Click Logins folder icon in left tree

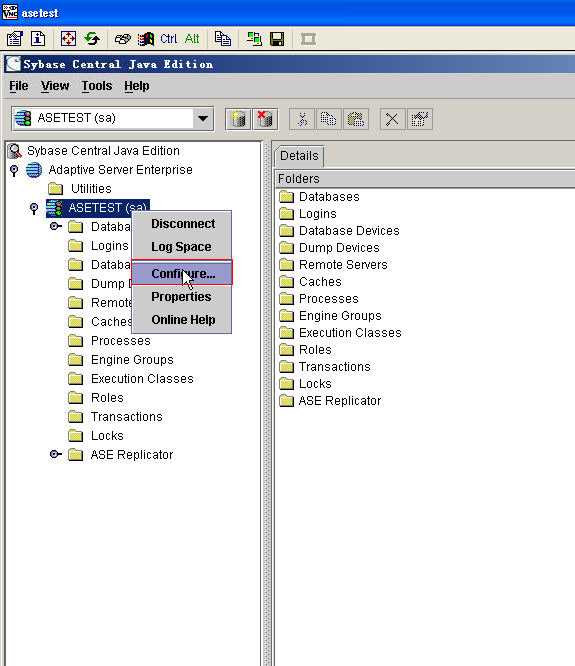tap(76, 246)
